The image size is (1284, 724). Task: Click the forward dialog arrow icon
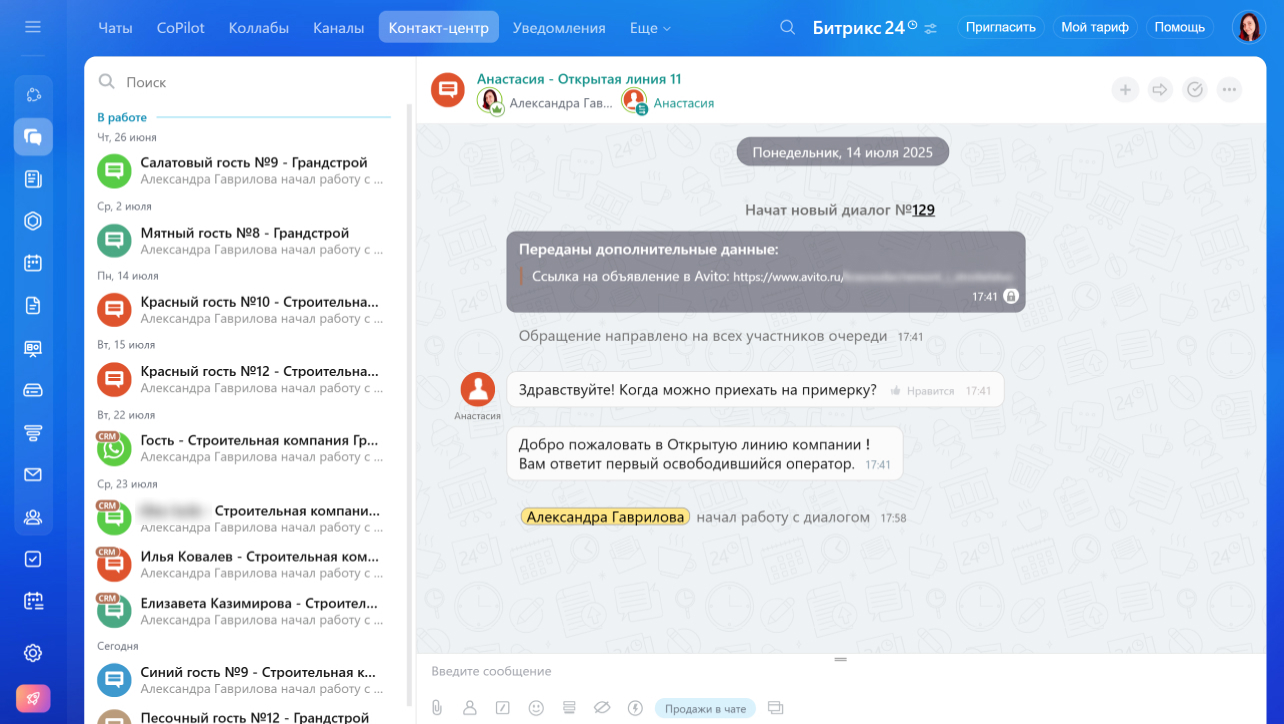click(1160, 90)
